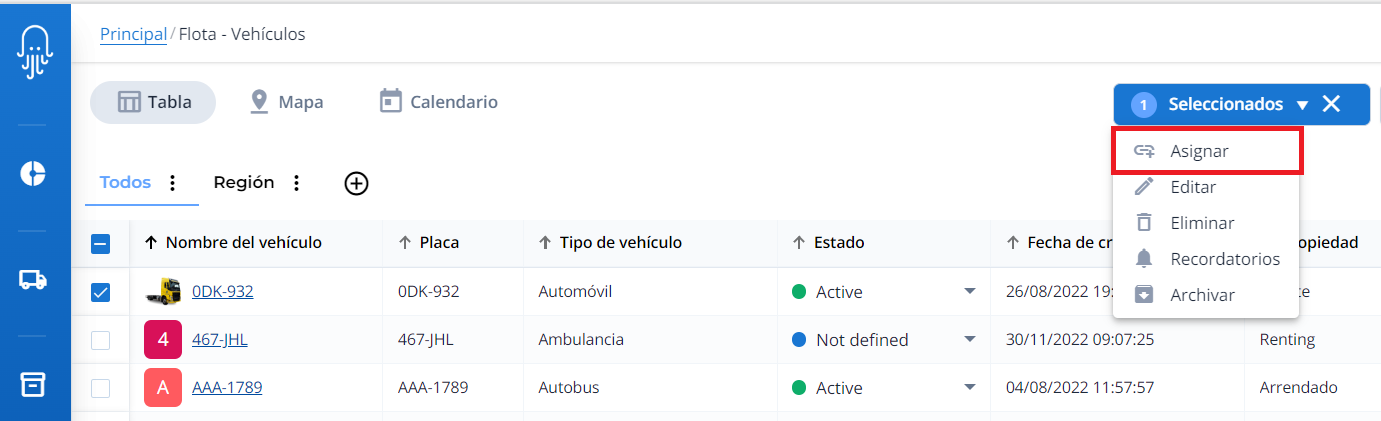Viewport: 1381px width, 421px height.
Task: Open the Estado dropdown for AAA-1789
Action: click(x=969, y=387)
